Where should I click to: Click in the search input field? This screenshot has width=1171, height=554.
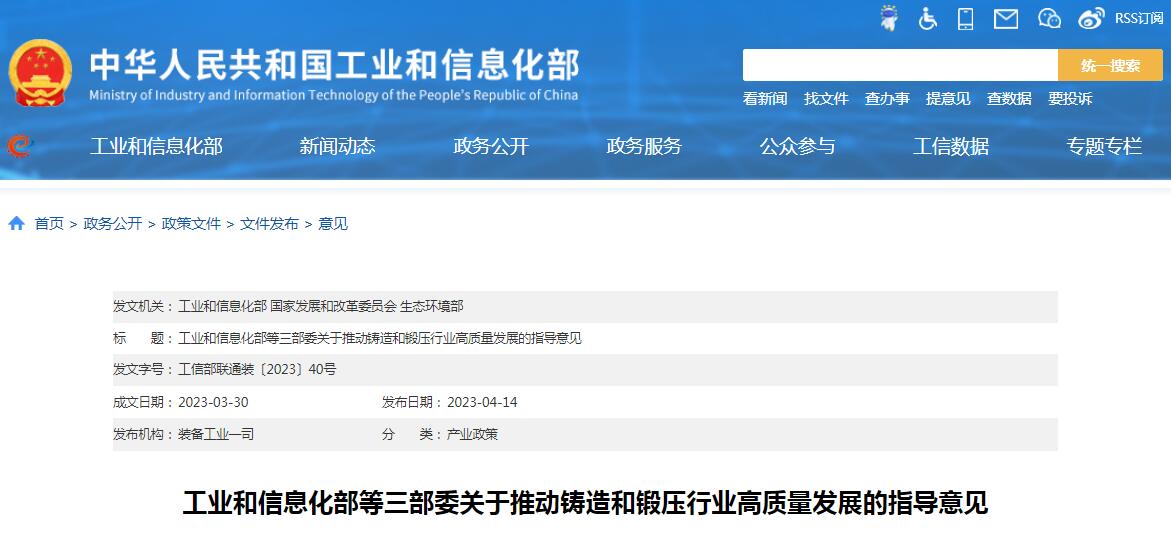[899, 65]
